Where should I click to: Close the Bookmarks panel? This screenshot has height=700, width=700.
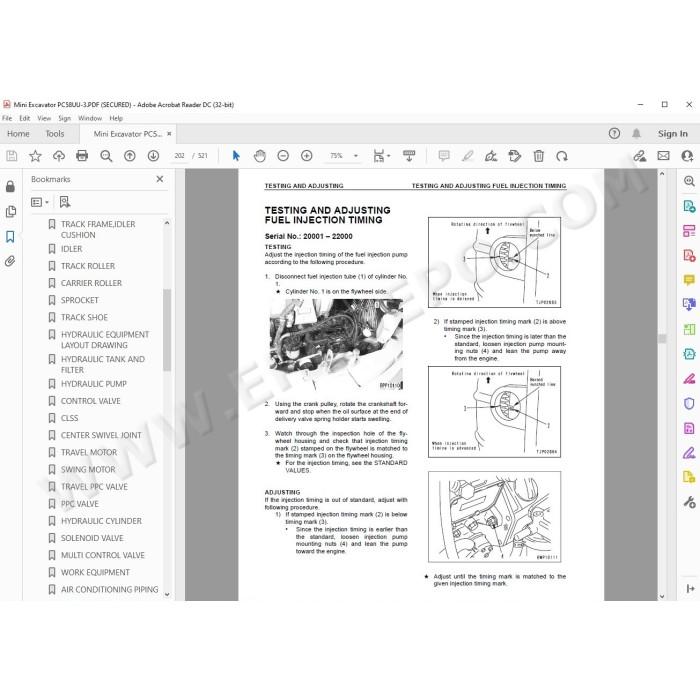(160, 179)
